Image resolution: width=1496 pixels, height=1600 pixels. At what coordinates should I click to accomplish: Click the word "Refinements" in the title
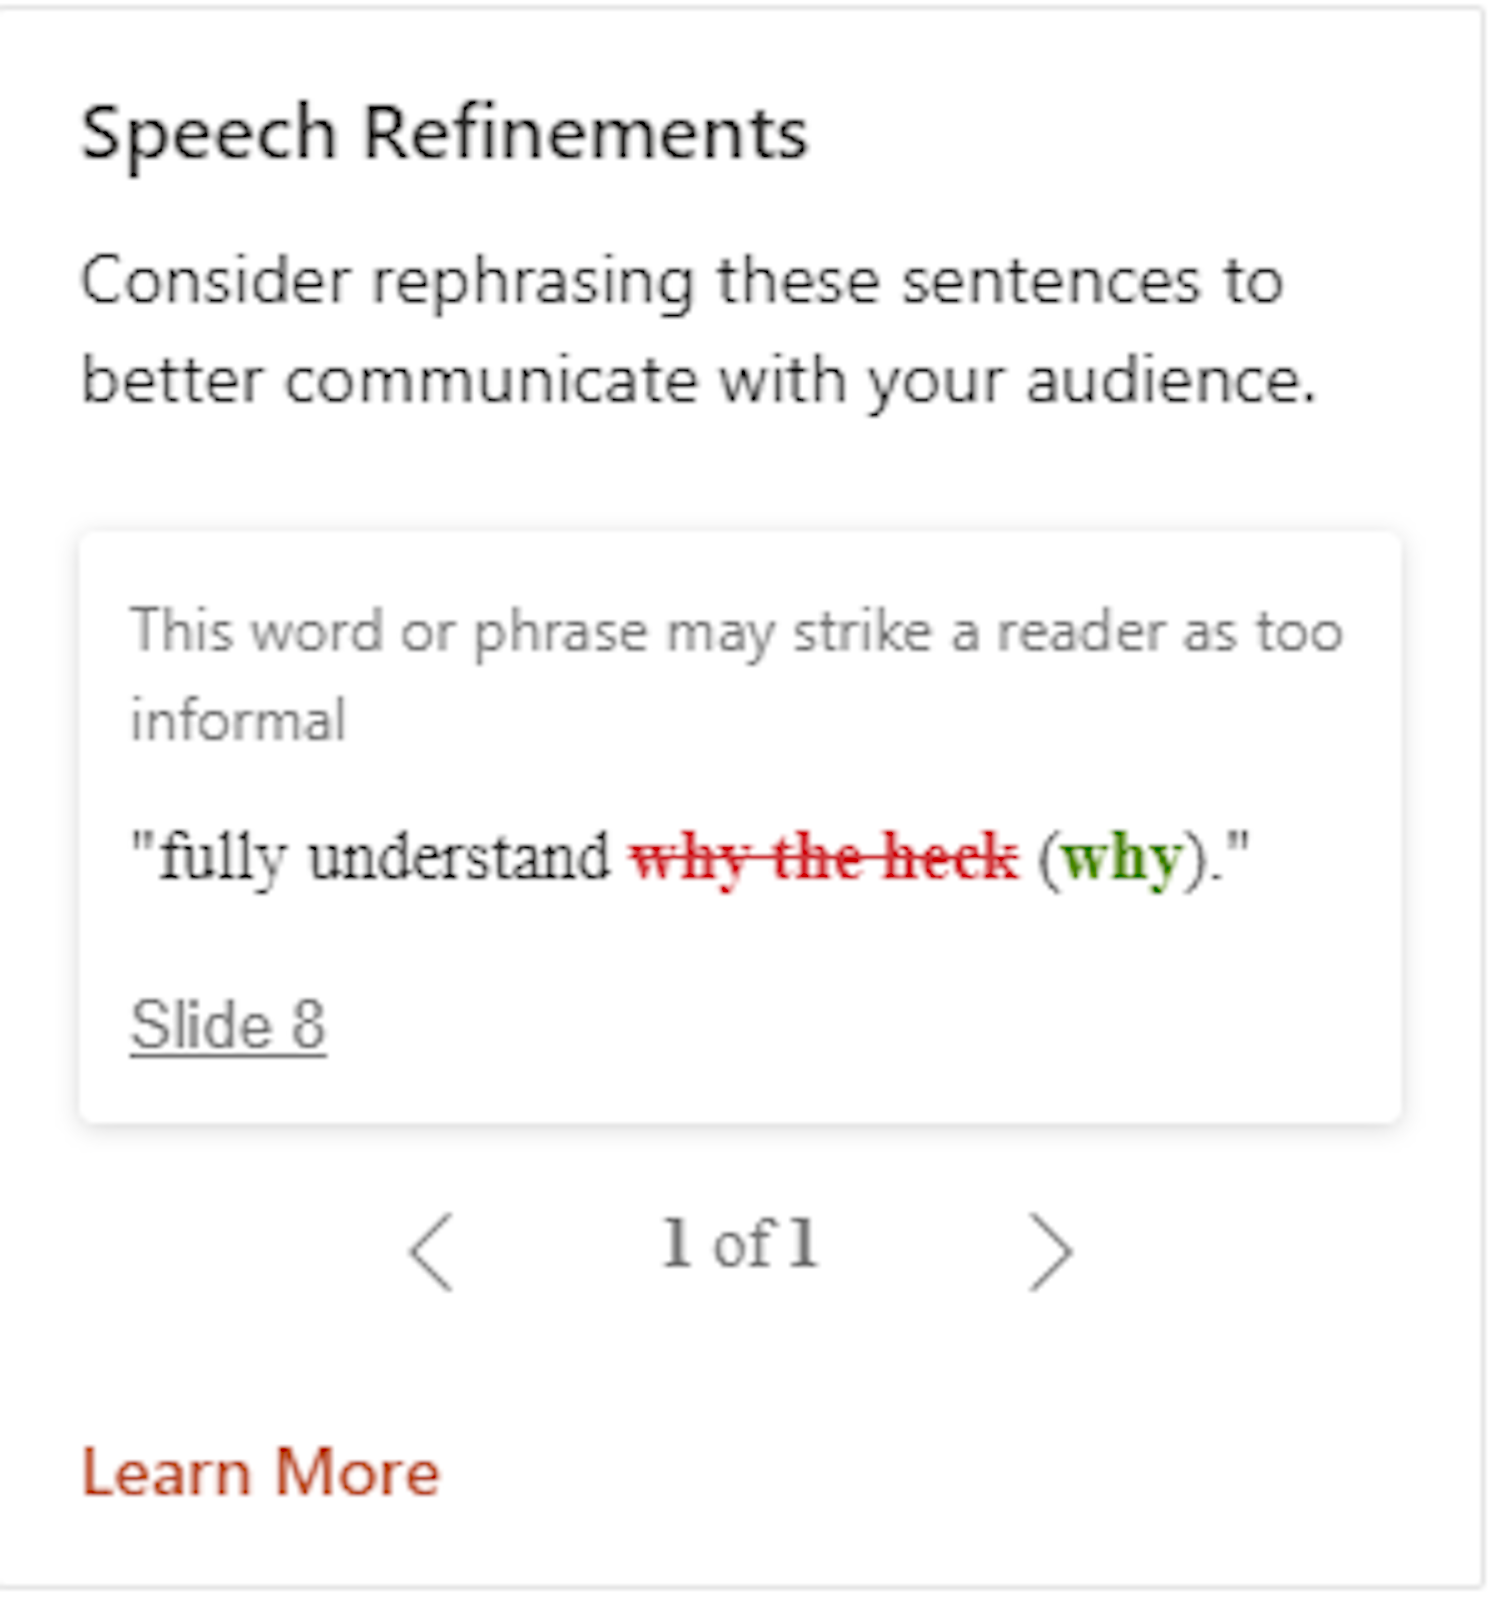pyautogui.click(x=585, y=133)
